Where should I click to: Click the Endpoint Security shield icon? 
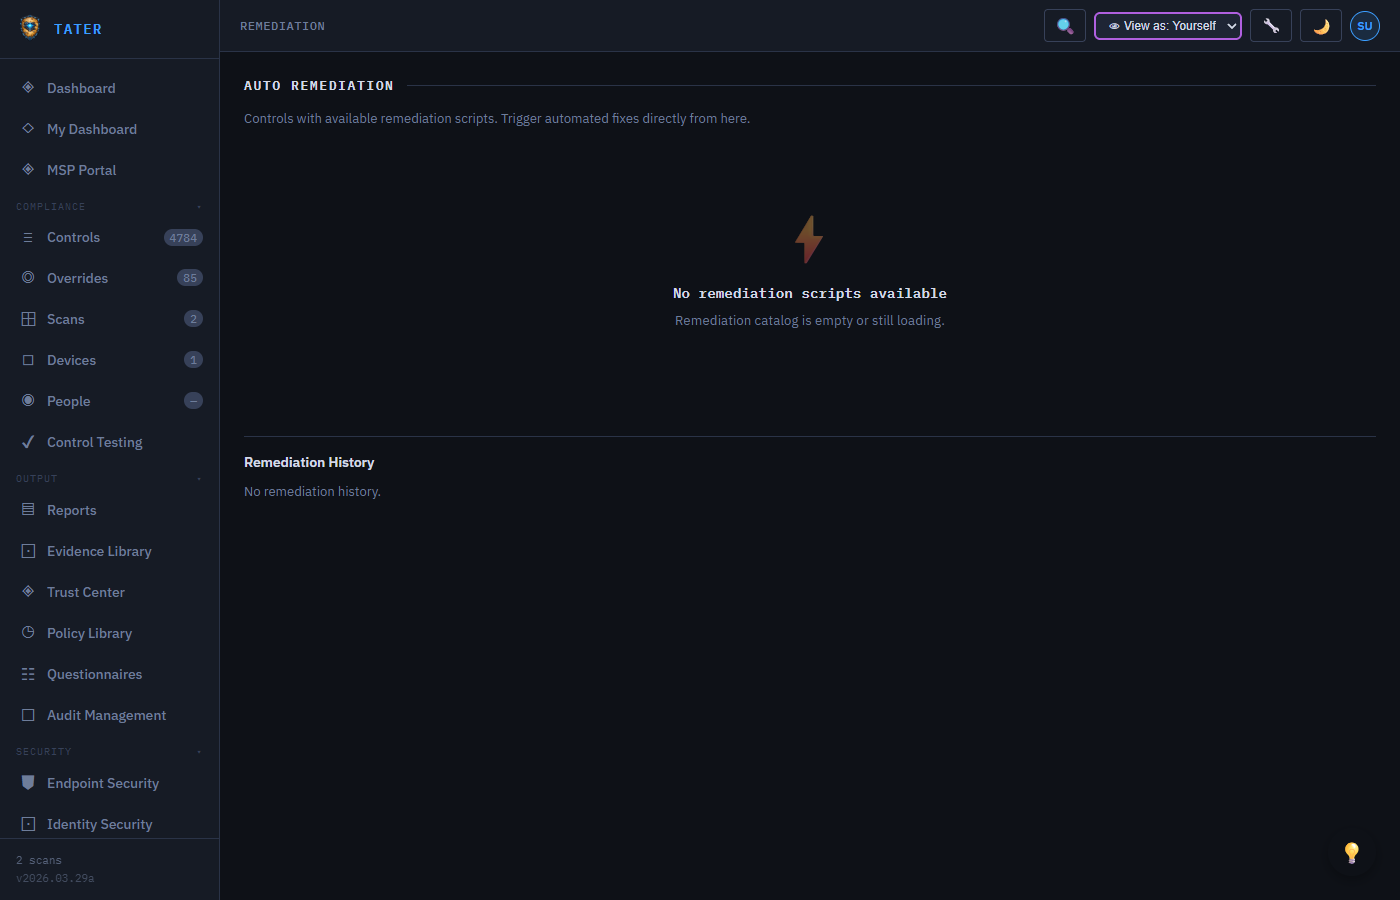(x=28, y=782)
